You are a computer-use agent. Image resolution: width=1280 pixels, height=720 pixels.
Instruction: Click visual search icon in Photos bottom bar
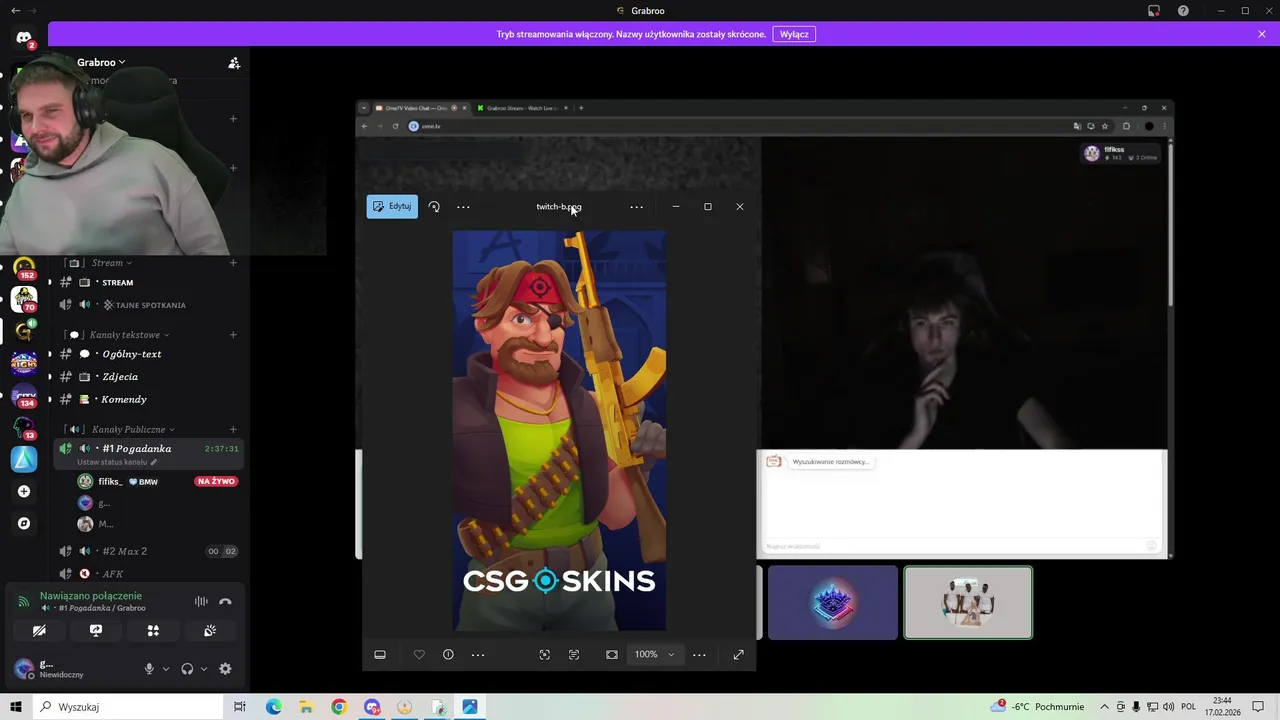click(544, 654)
